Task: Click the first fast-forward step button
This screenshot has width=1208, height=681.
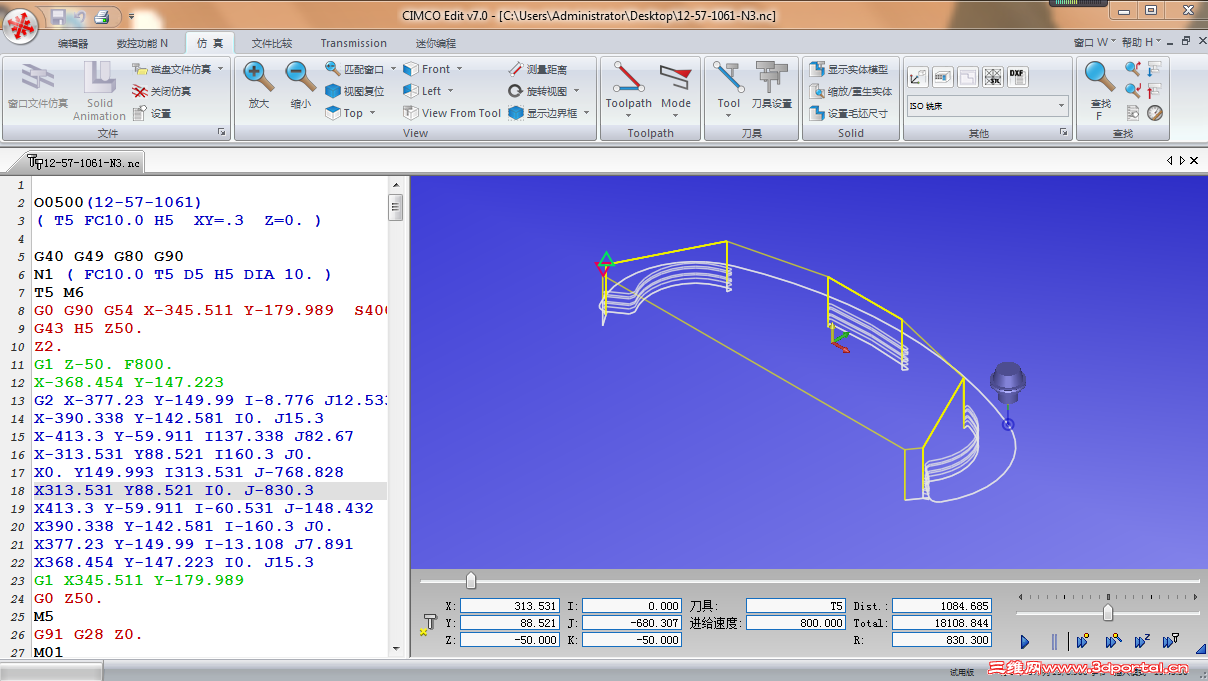Action: pyautogui.click(x=1082, y=642)
